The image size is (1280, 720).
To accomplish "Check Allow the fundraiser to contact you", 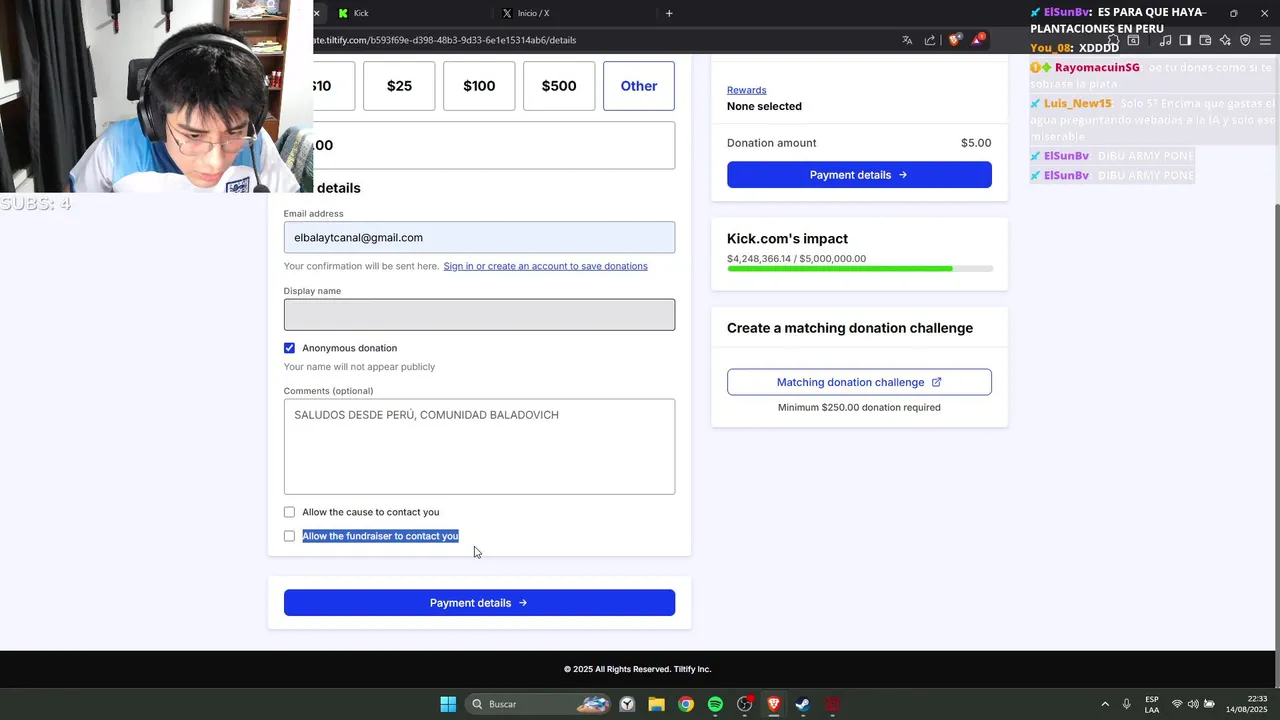I will [289, 536].
